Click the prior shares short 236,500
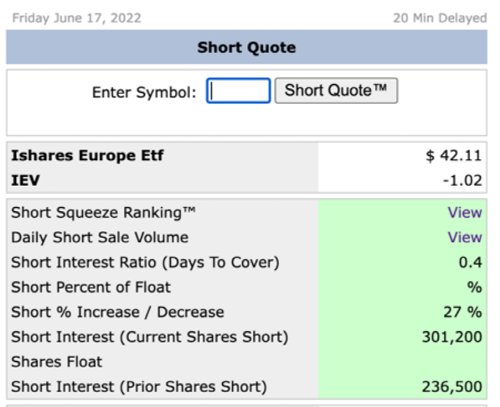Viewport: 500px width, 407px height. tap(452, 387)
